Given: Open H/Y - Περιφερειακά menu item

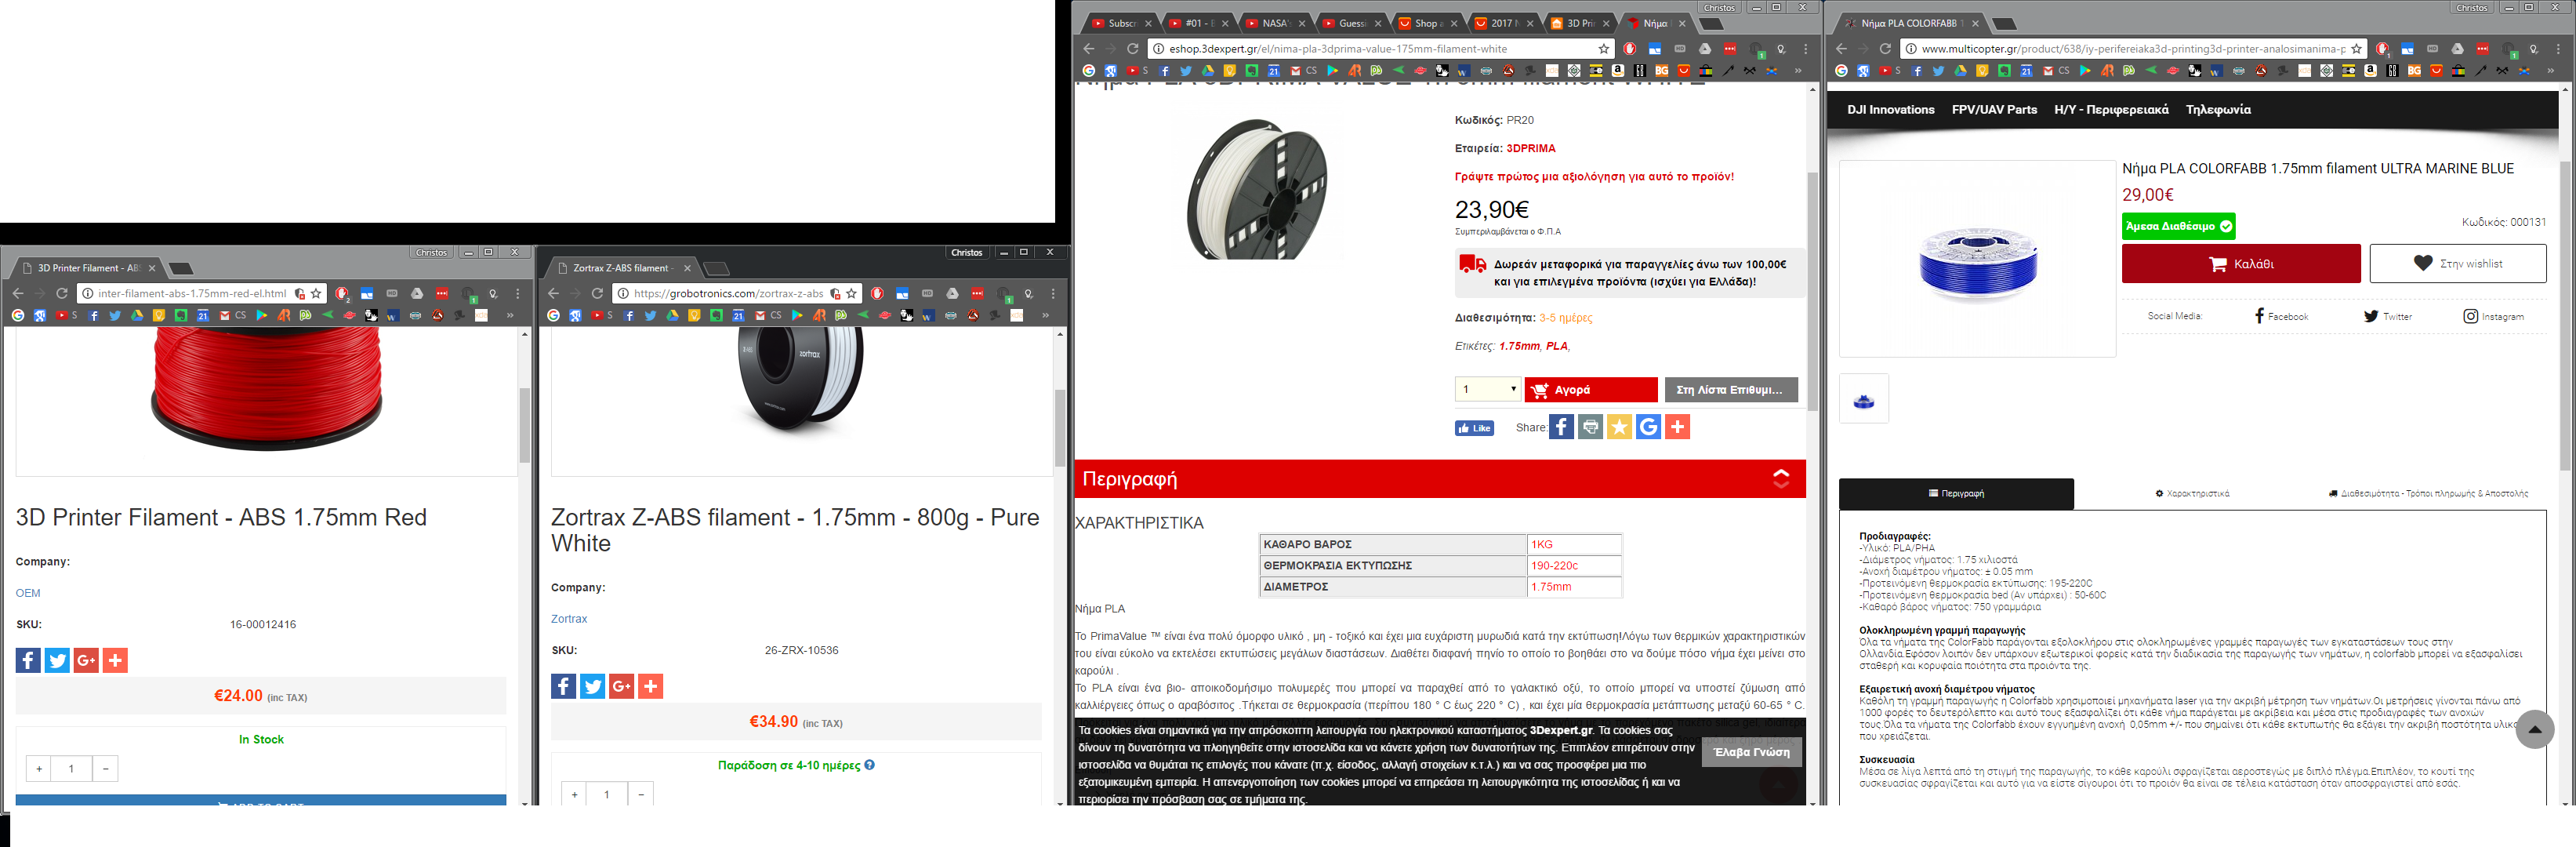Looking at the screenshot, I should click(2111, 110).
